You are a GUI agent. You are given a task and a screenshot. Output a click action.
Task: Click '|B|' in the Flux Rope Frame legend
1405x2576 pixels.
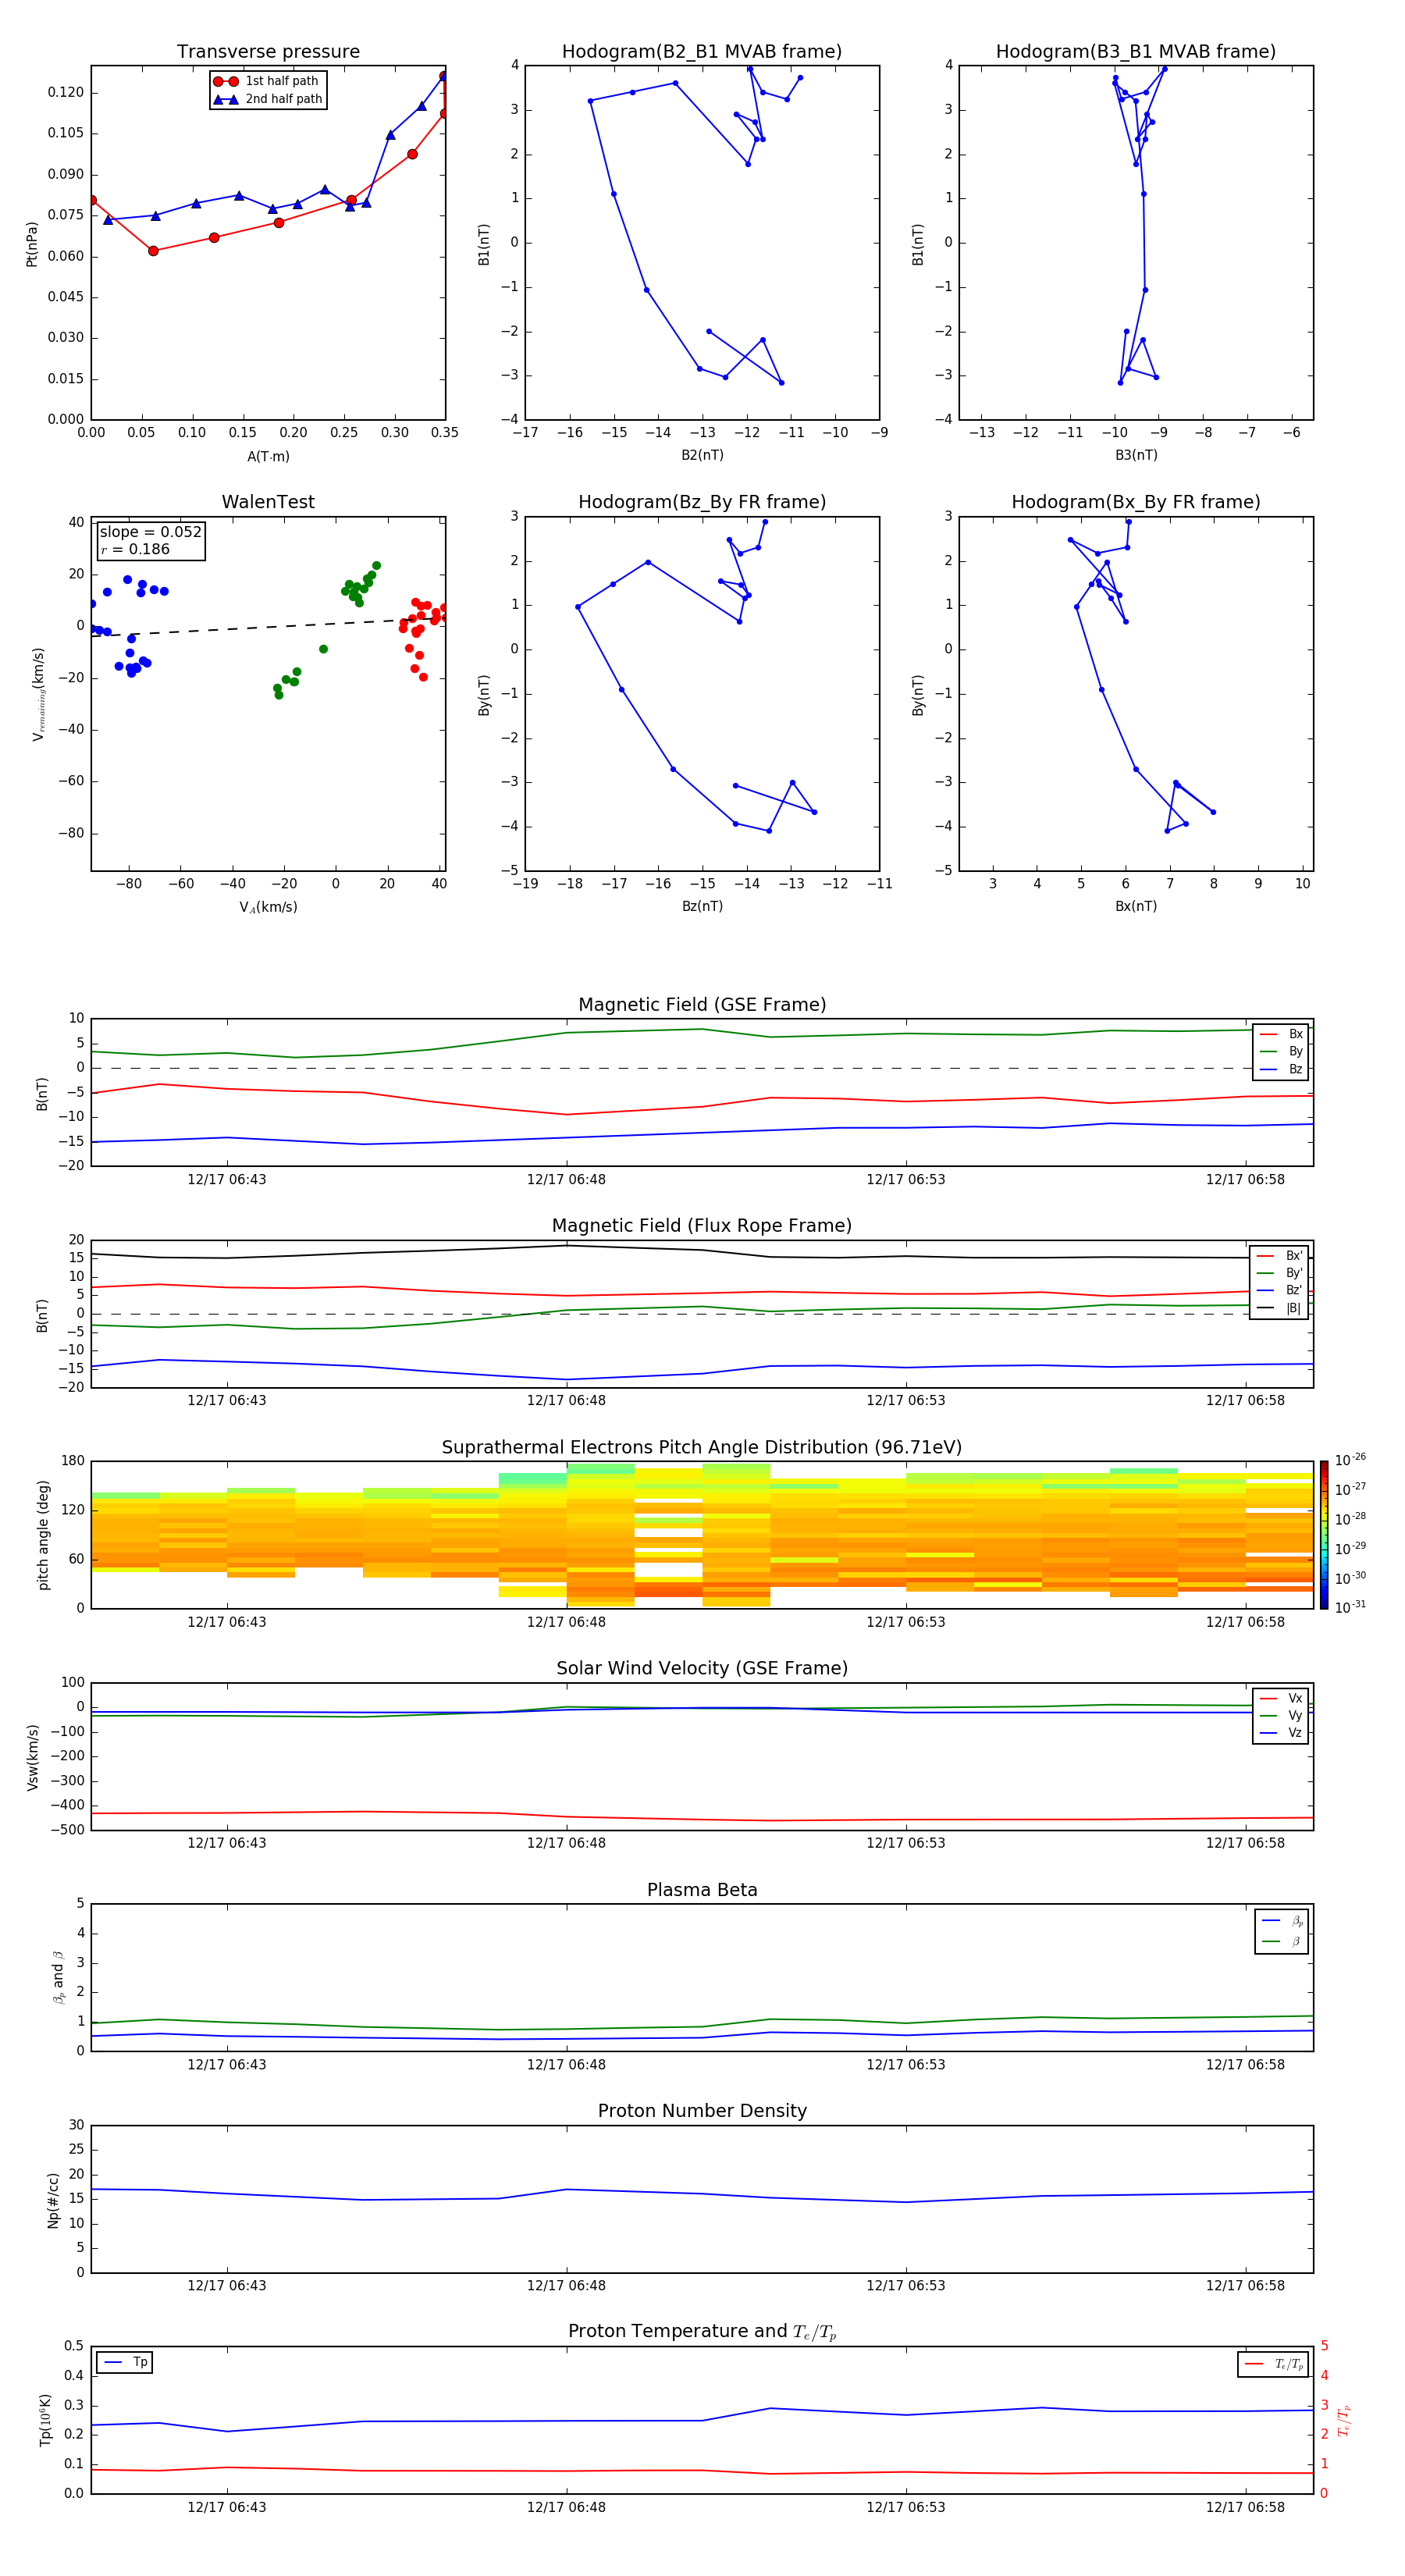coord(1293,1308)
